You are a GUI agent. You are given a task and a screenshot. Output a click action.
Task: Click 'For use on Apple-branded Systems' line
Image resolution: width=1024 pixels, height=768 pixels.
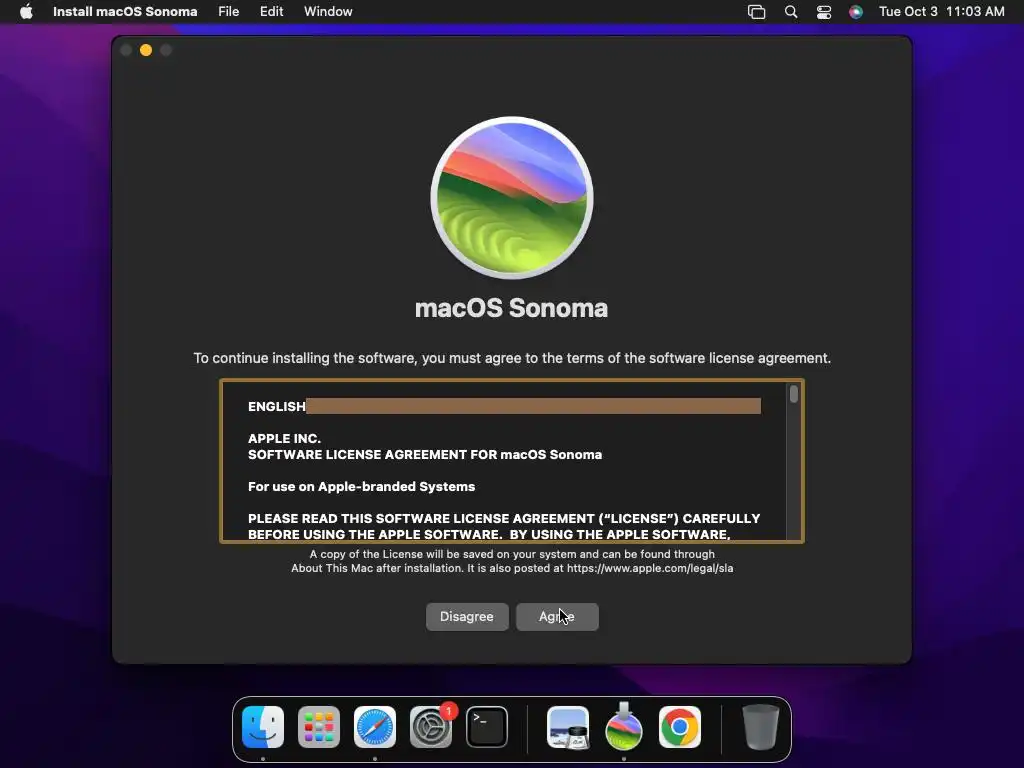361,487
